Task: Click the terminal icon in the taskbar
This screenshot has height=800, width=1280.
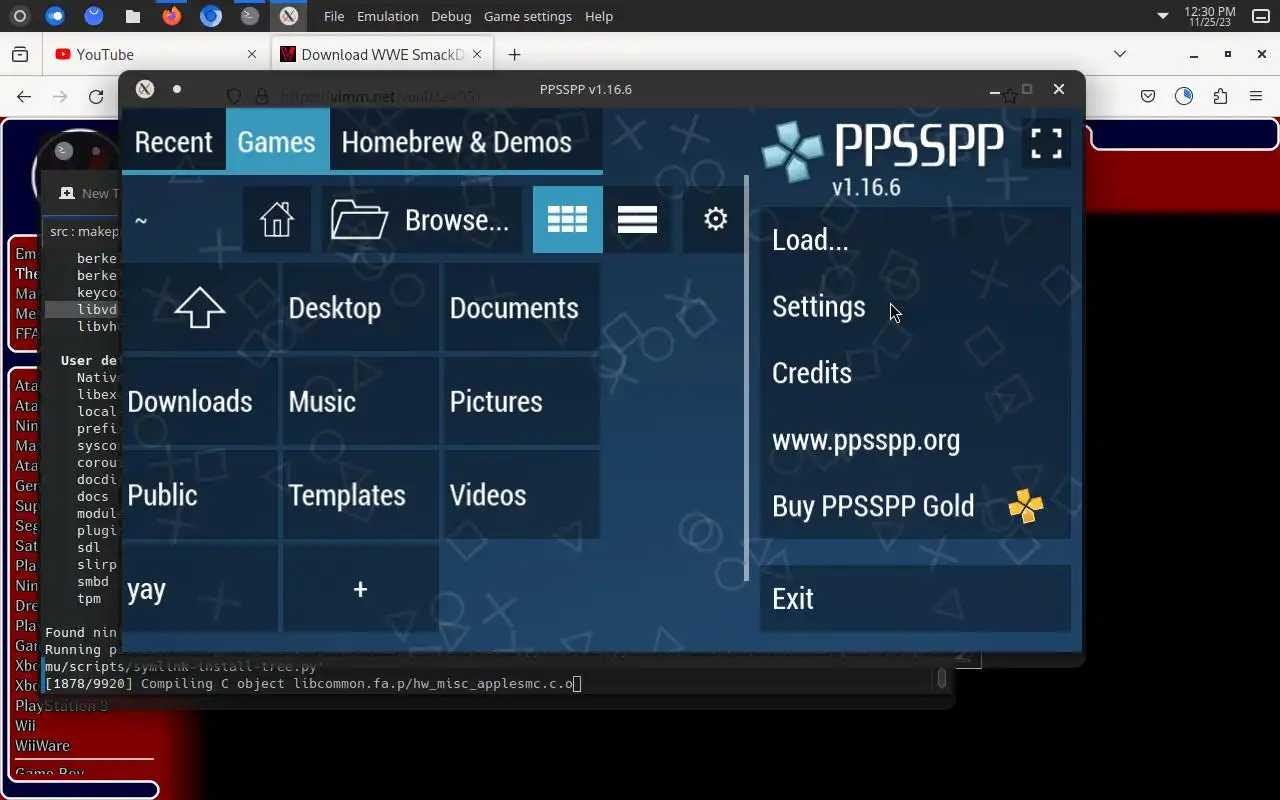Action: coord(250,16)
